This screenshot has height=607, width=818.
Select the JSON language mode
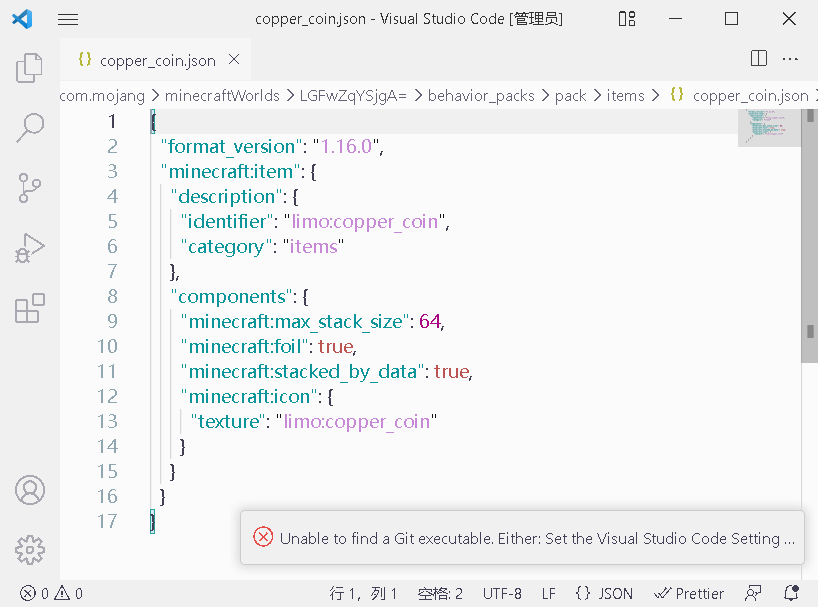(604, 593)
